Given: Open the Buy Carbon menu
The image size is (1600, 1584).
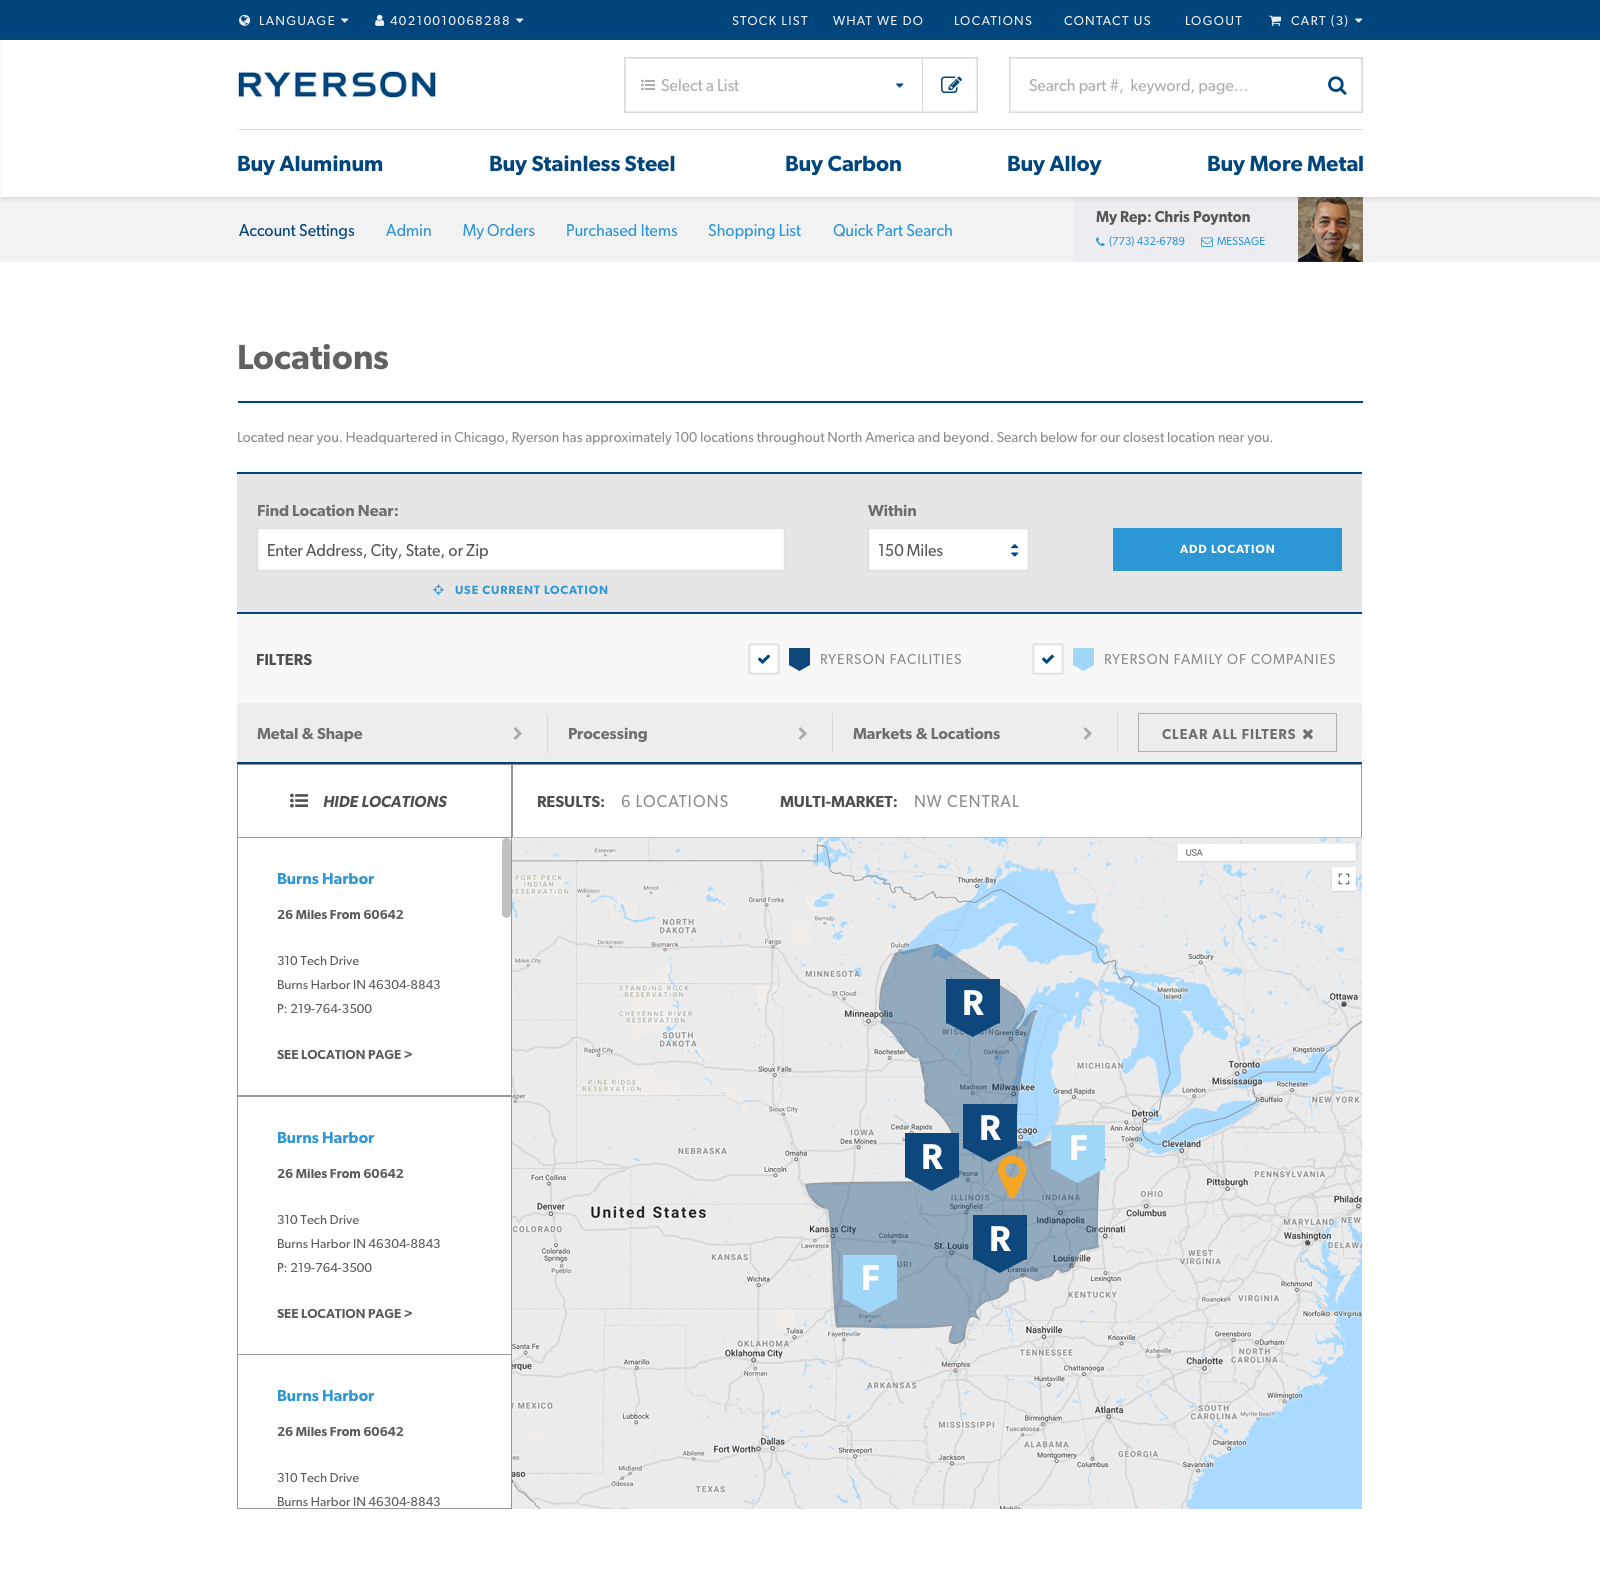Looking at the screenshot, I should (x=843, y=164).
